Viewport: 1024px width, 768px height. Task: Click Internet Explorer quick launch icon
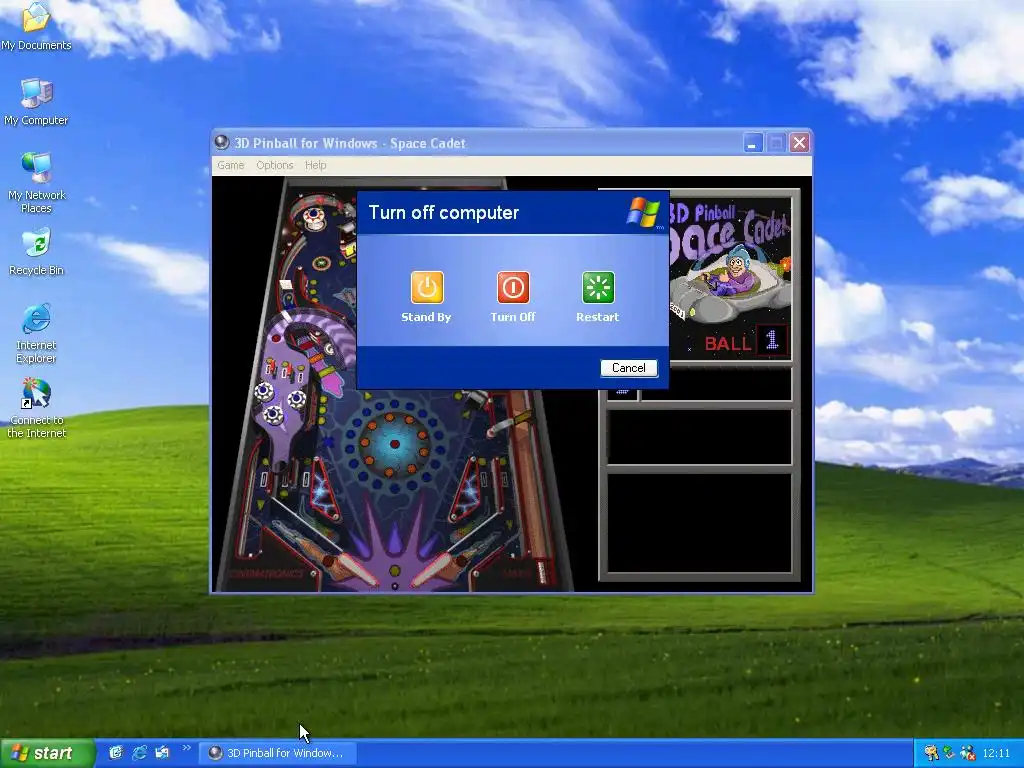coord(139,753)
